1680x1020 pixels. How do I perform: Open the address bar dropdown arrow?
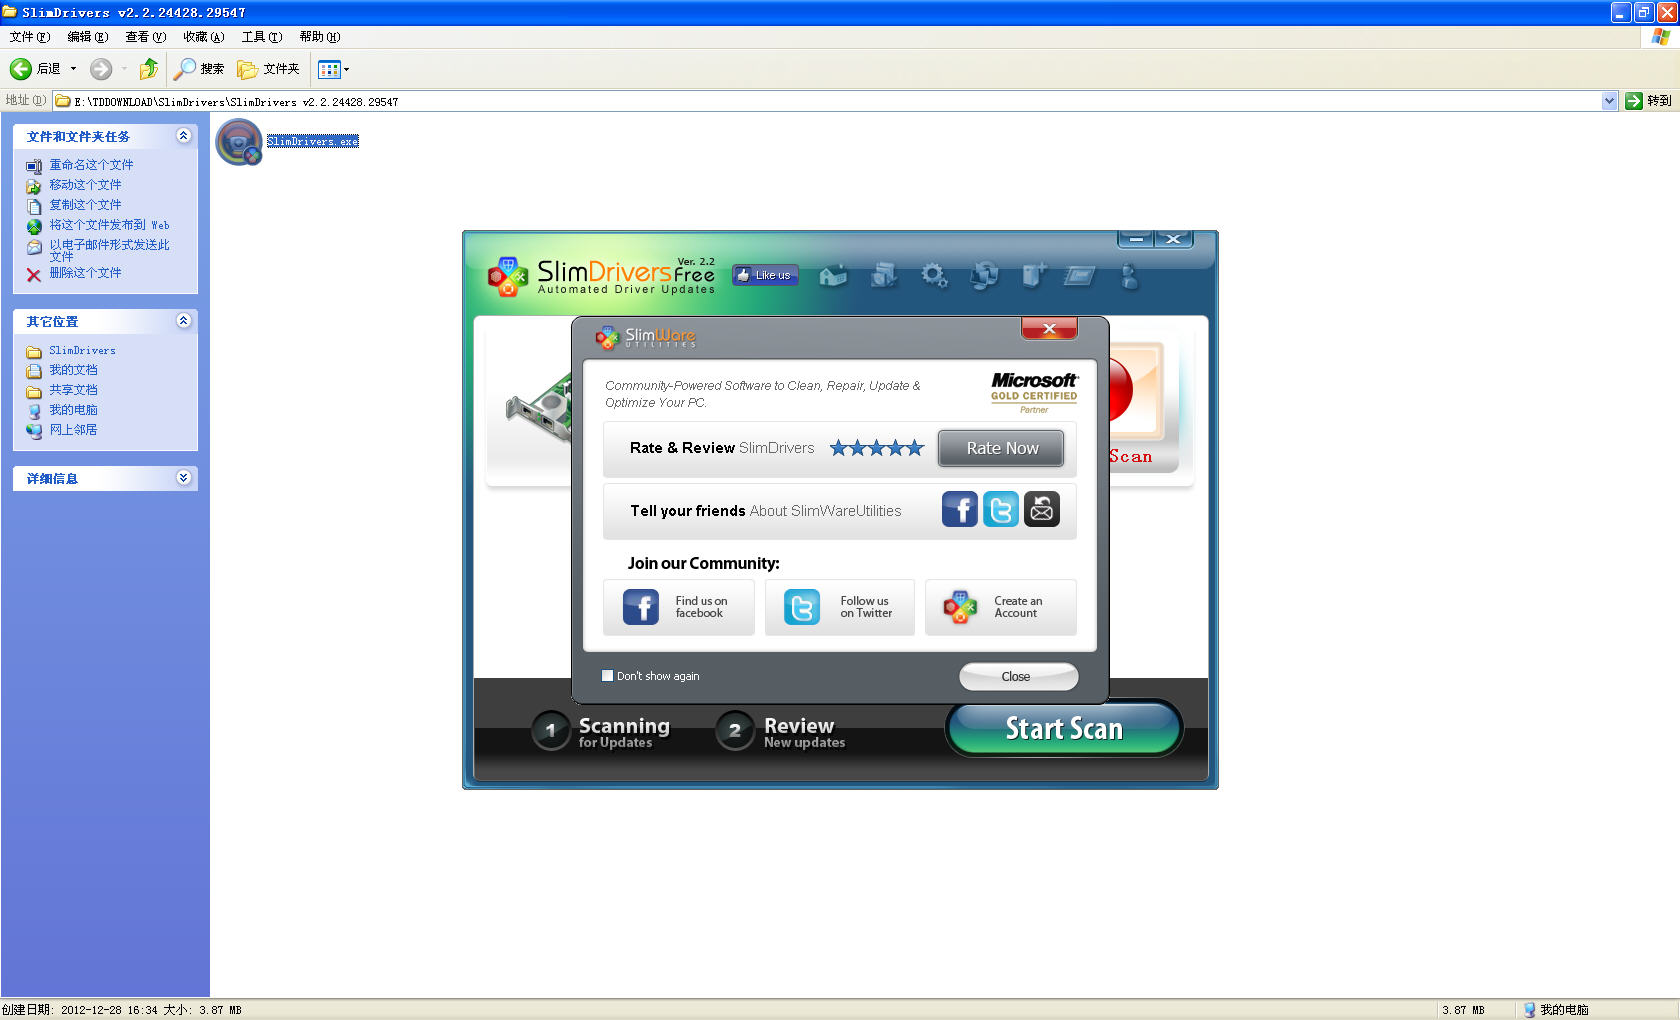1609,101
